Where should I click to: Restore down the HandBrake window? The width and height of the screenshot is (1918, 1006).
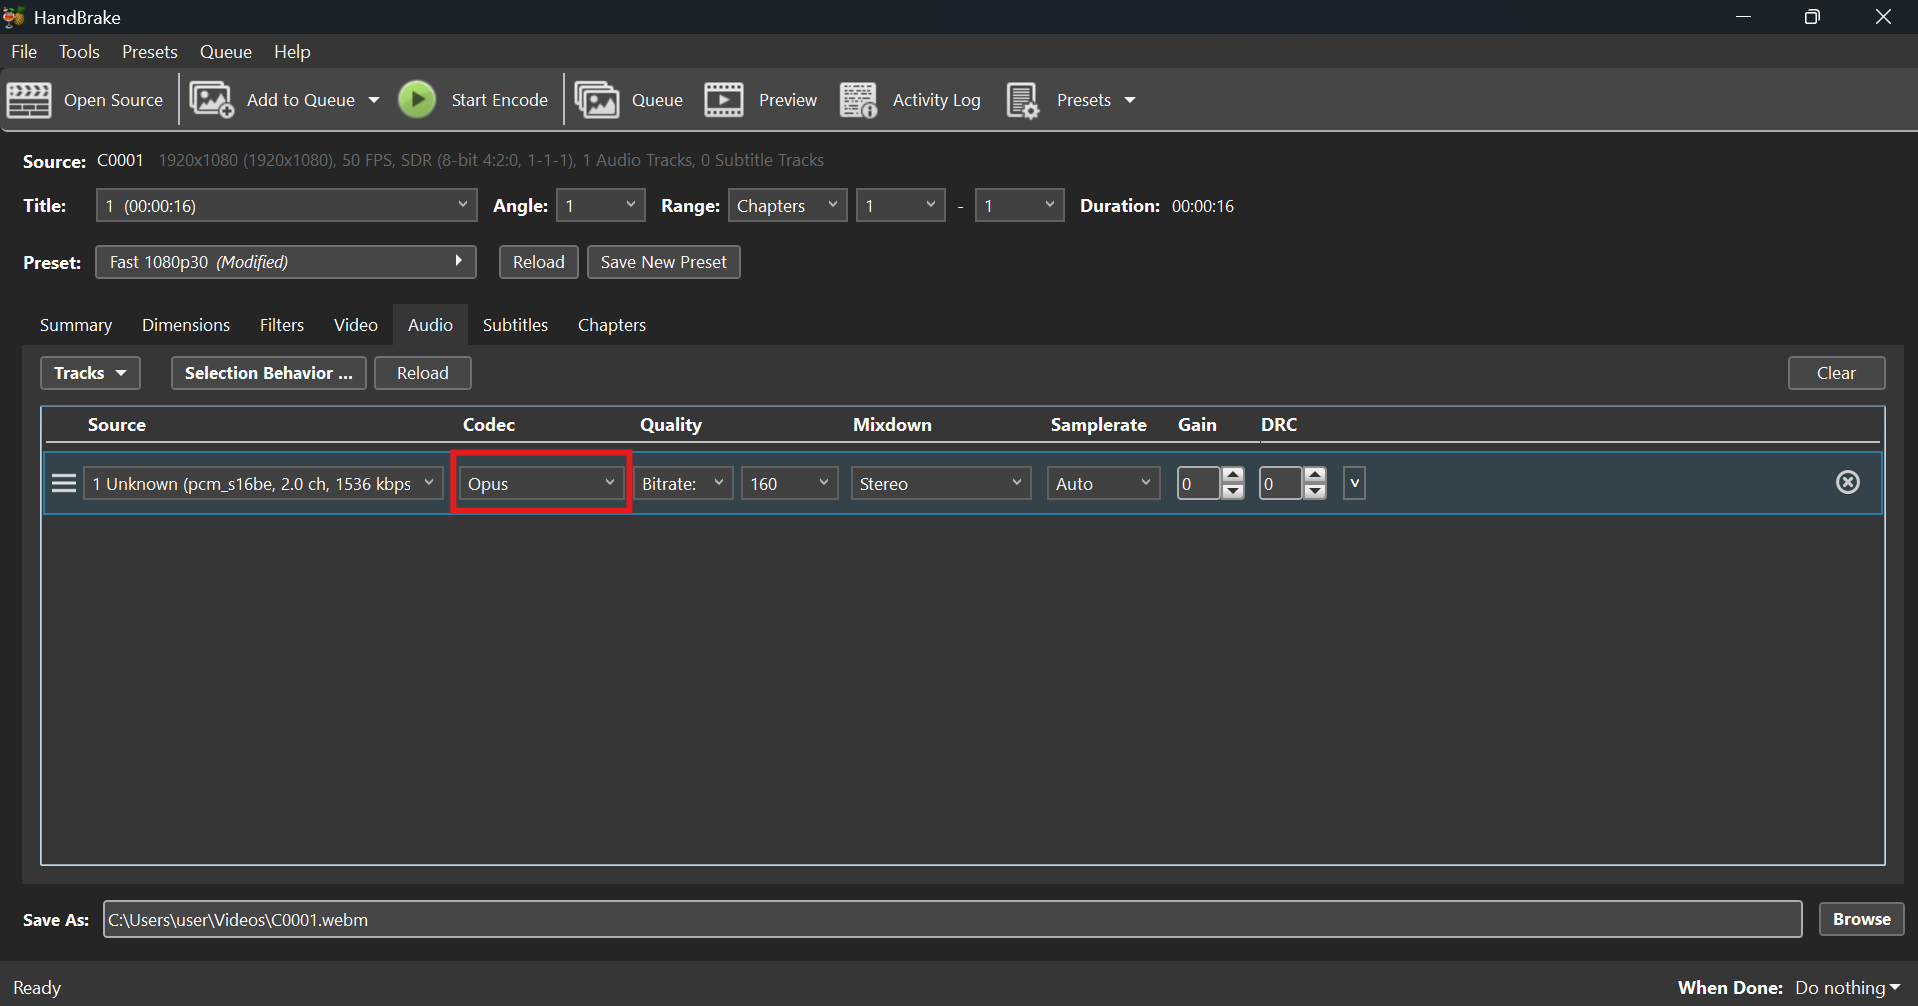[x=1812, y=17]
